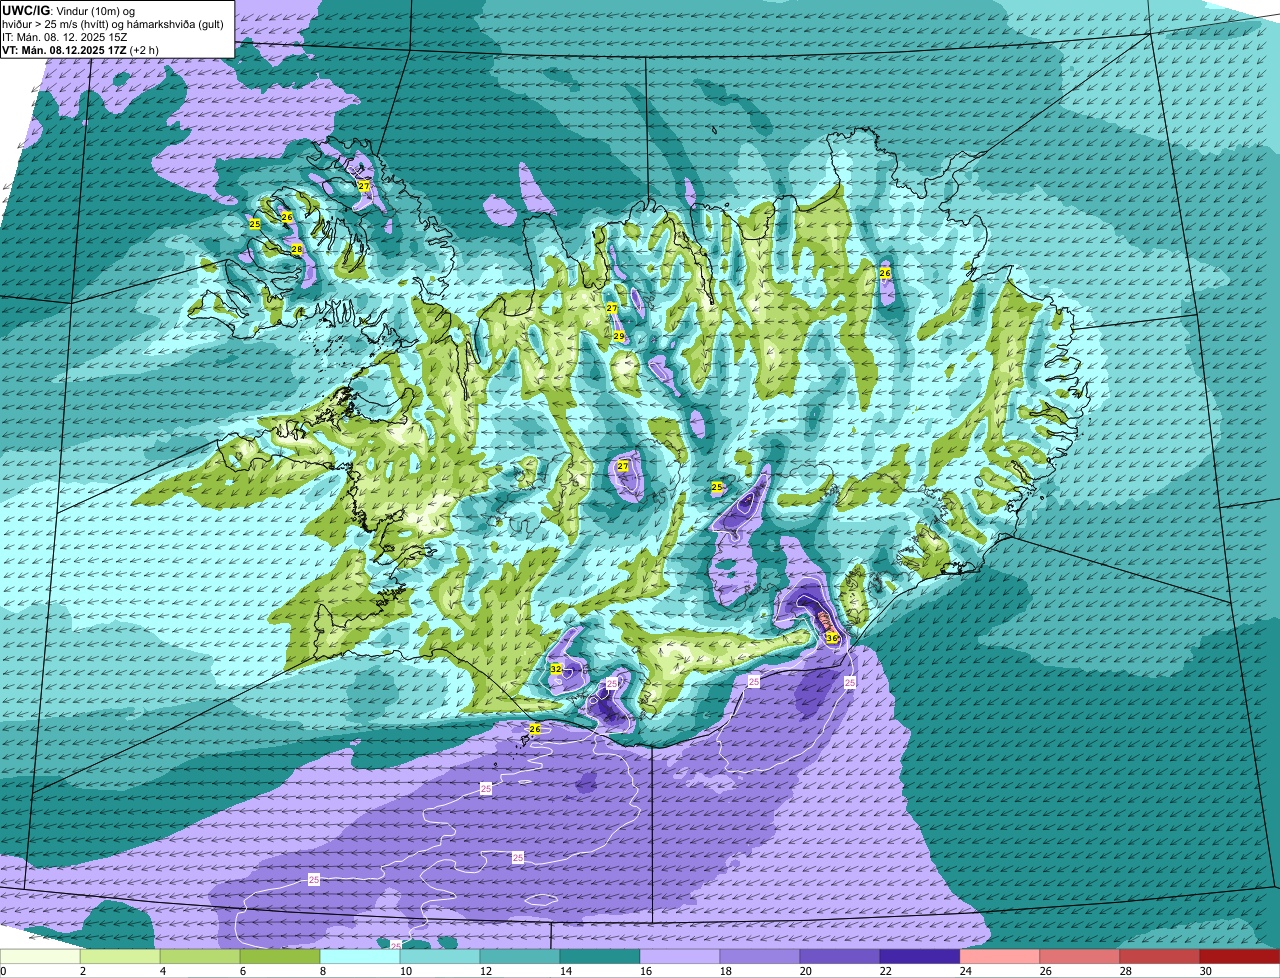Image resolution: width=1280 pixels, height=978 pixels.
Task: Click the yellow 32 peak gust label
Action: coord(556,668)
